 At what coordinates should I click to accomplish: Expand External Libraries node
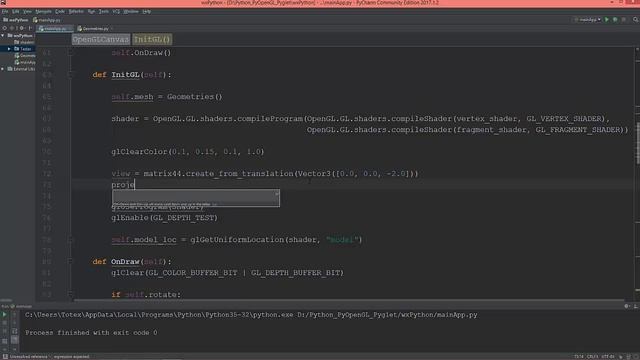click(3, 69)
